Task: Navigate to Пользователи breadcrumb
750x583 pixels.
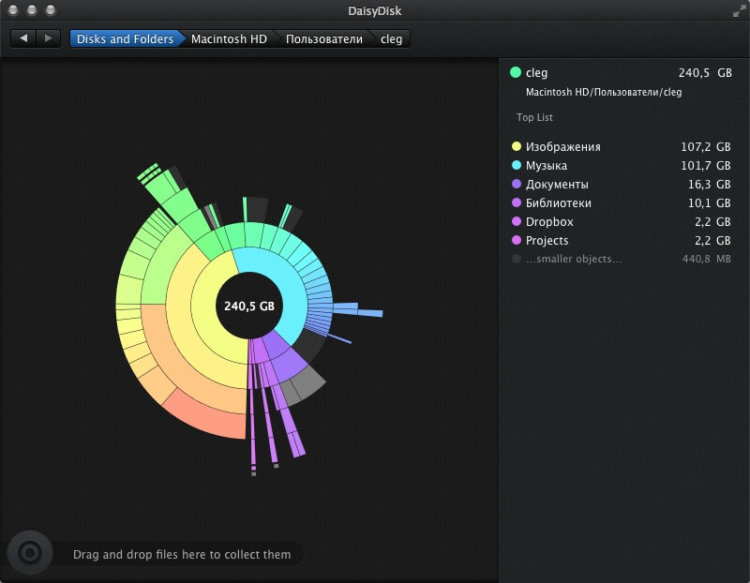Action: pos(324,39)
